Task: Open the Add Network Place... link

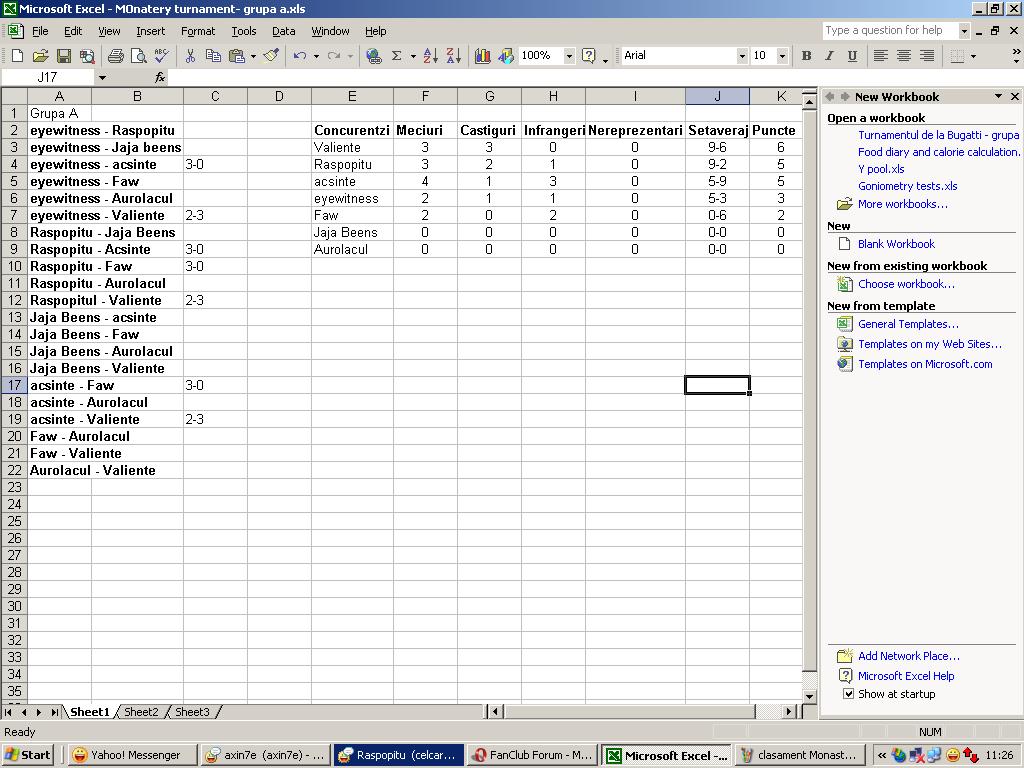Action: pyautogui.click(x=908, y=656)
